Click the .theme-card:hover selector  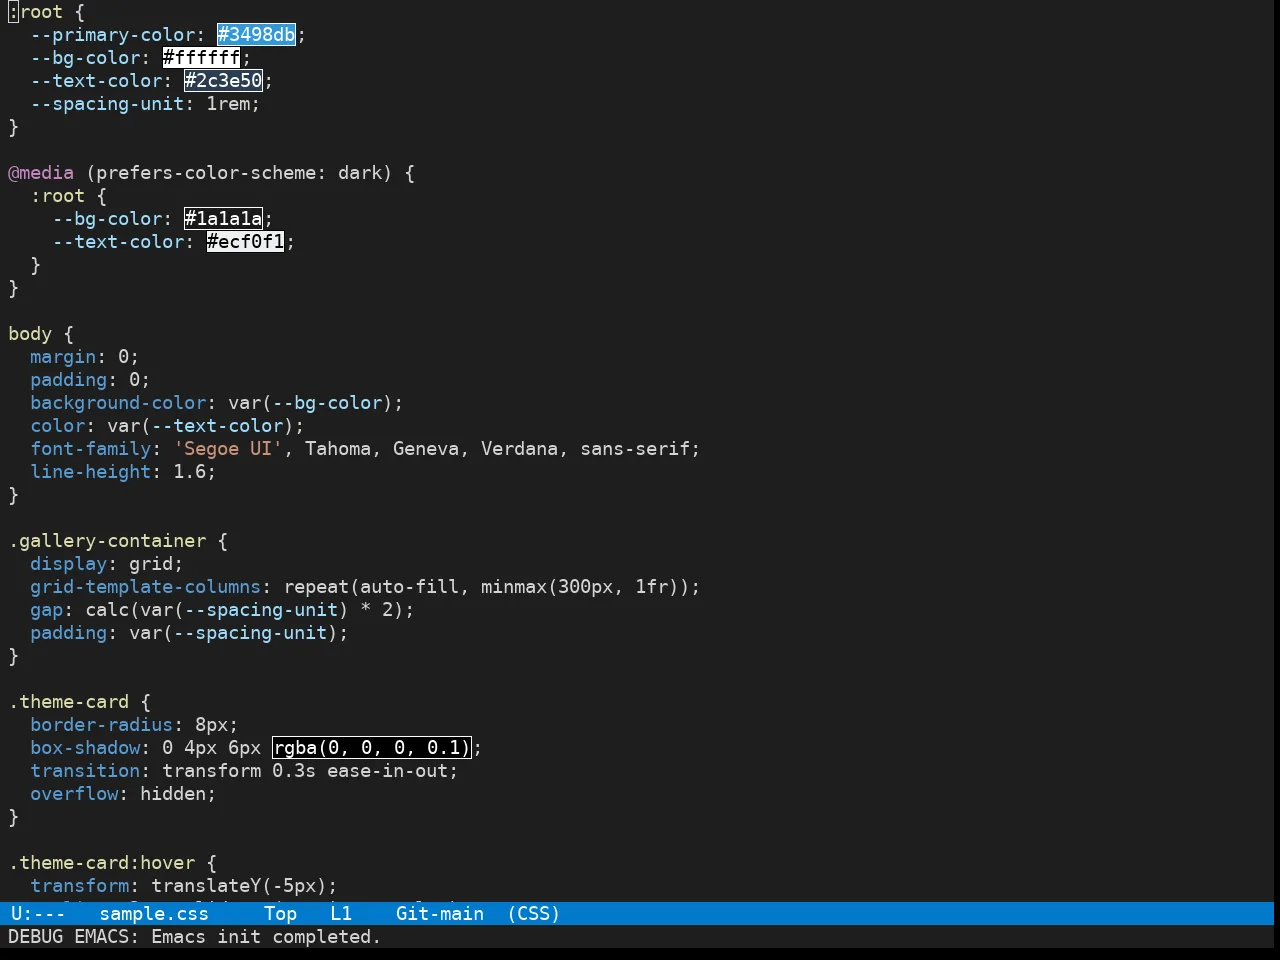tap(102, 863)
